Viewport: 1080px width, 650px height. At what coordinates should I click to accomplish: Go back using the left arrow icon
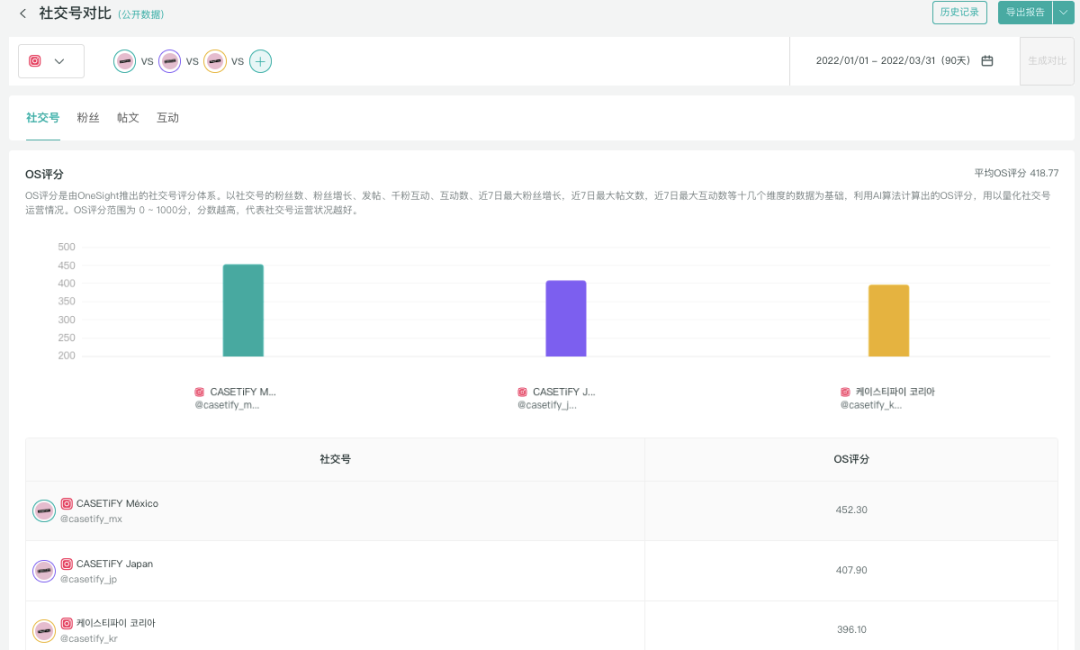point(23,13)
